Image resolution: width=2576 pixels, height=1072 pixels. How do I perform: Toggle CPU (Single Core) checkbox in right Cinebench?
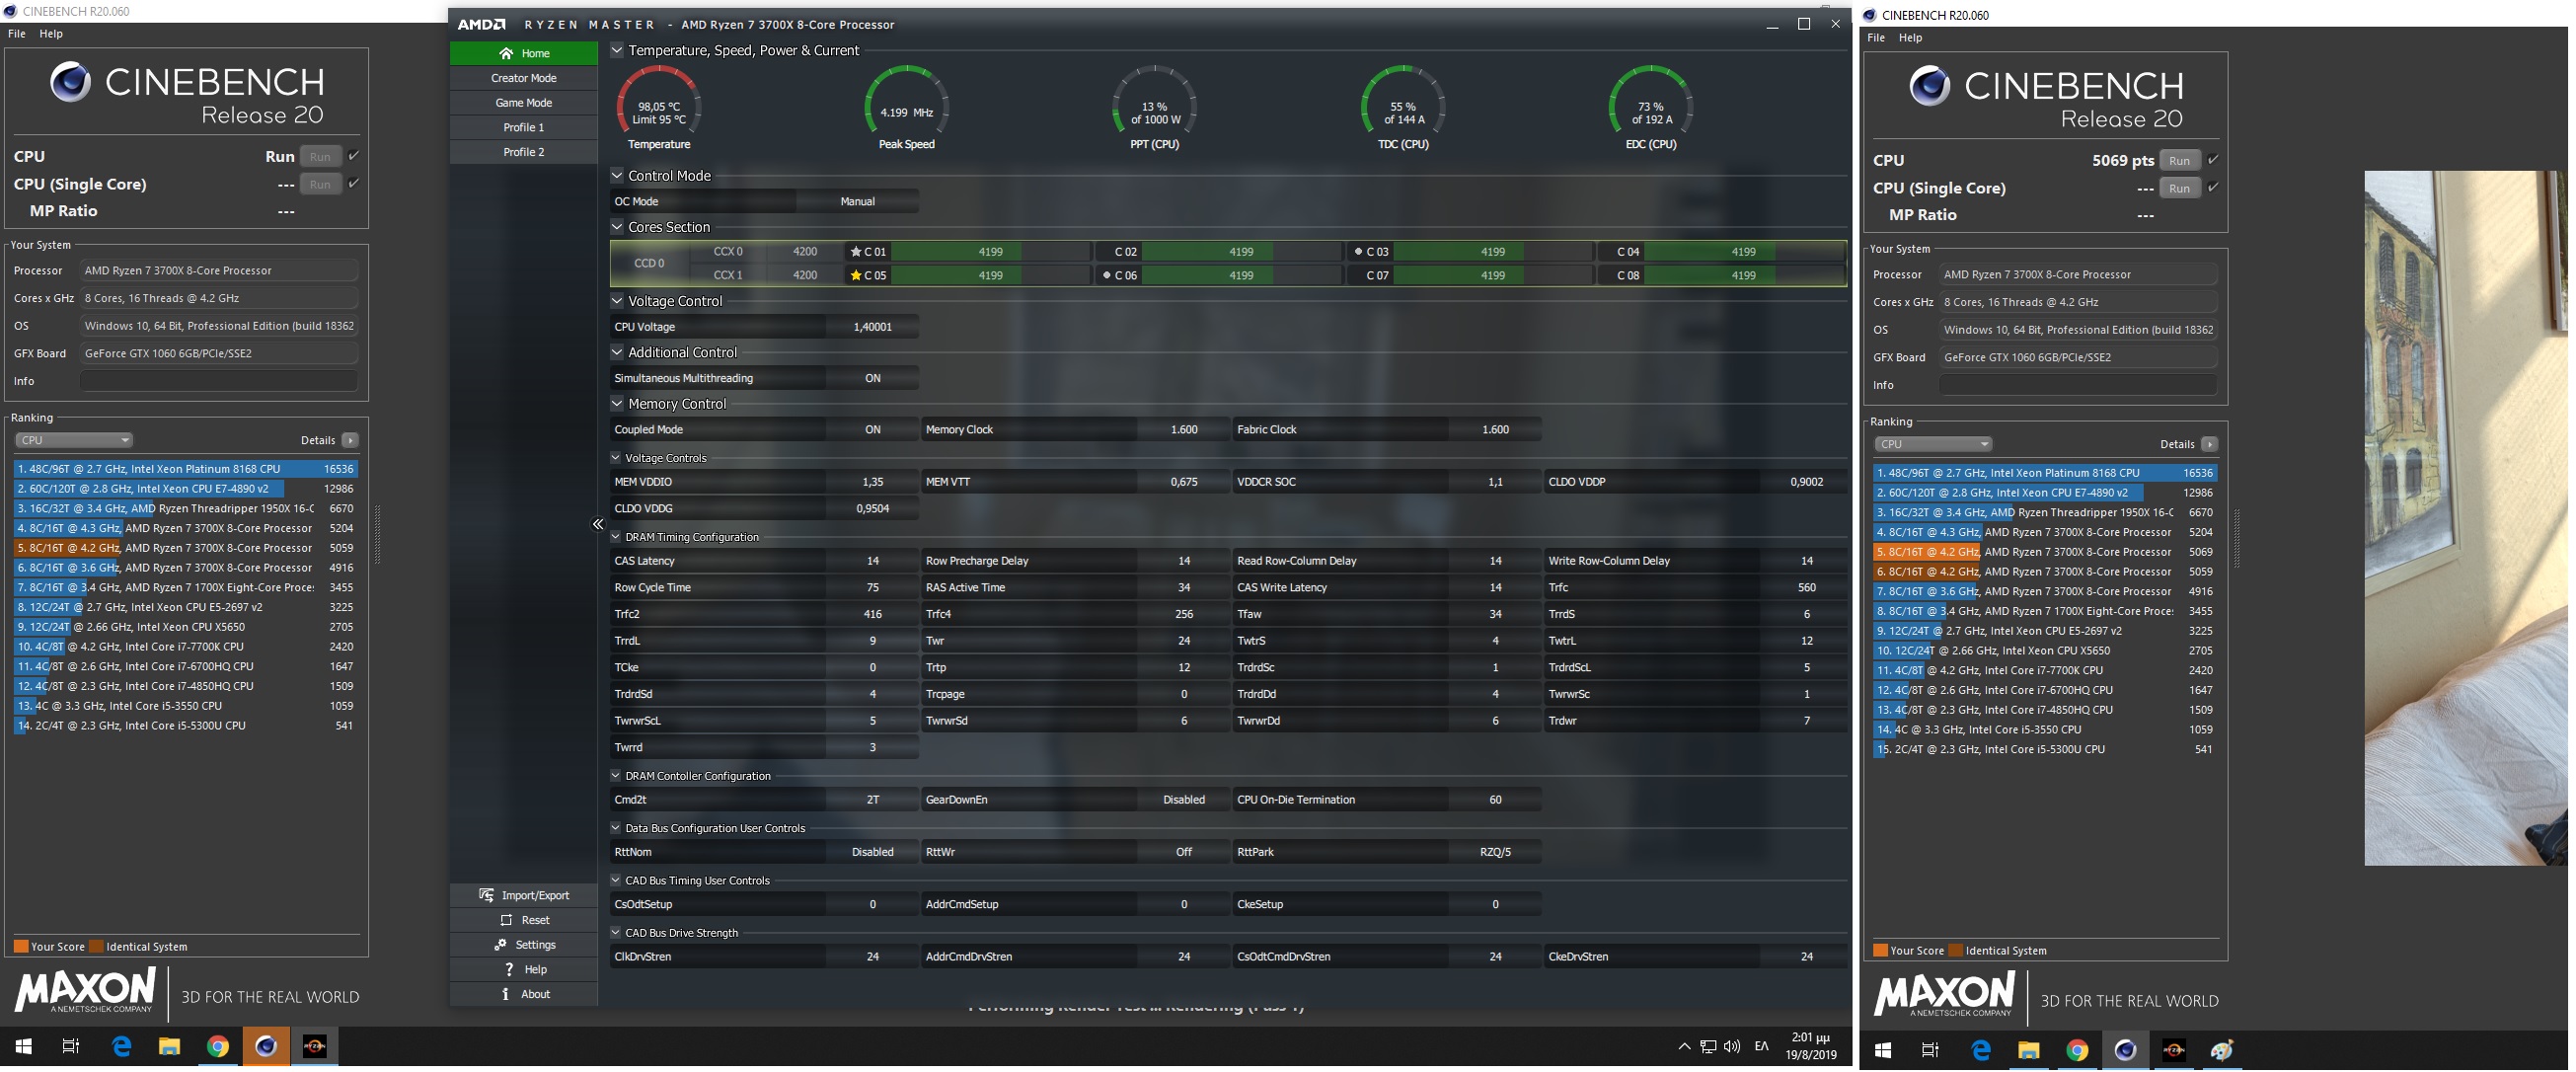click(x=2213, y=188)
